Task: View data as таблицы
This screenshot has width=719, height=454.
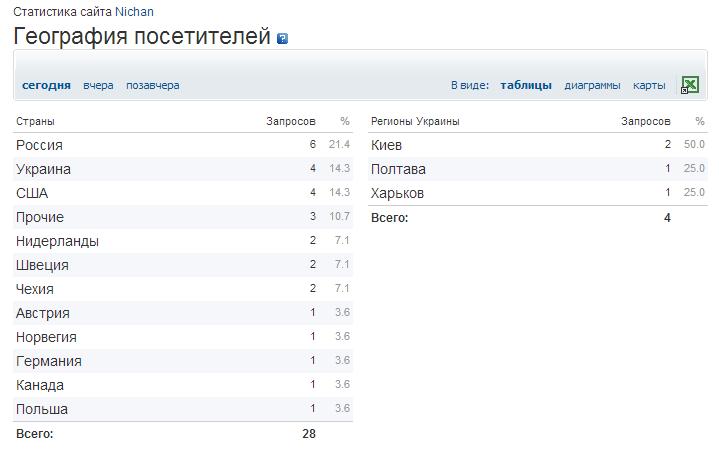Action: coord(526,85)
